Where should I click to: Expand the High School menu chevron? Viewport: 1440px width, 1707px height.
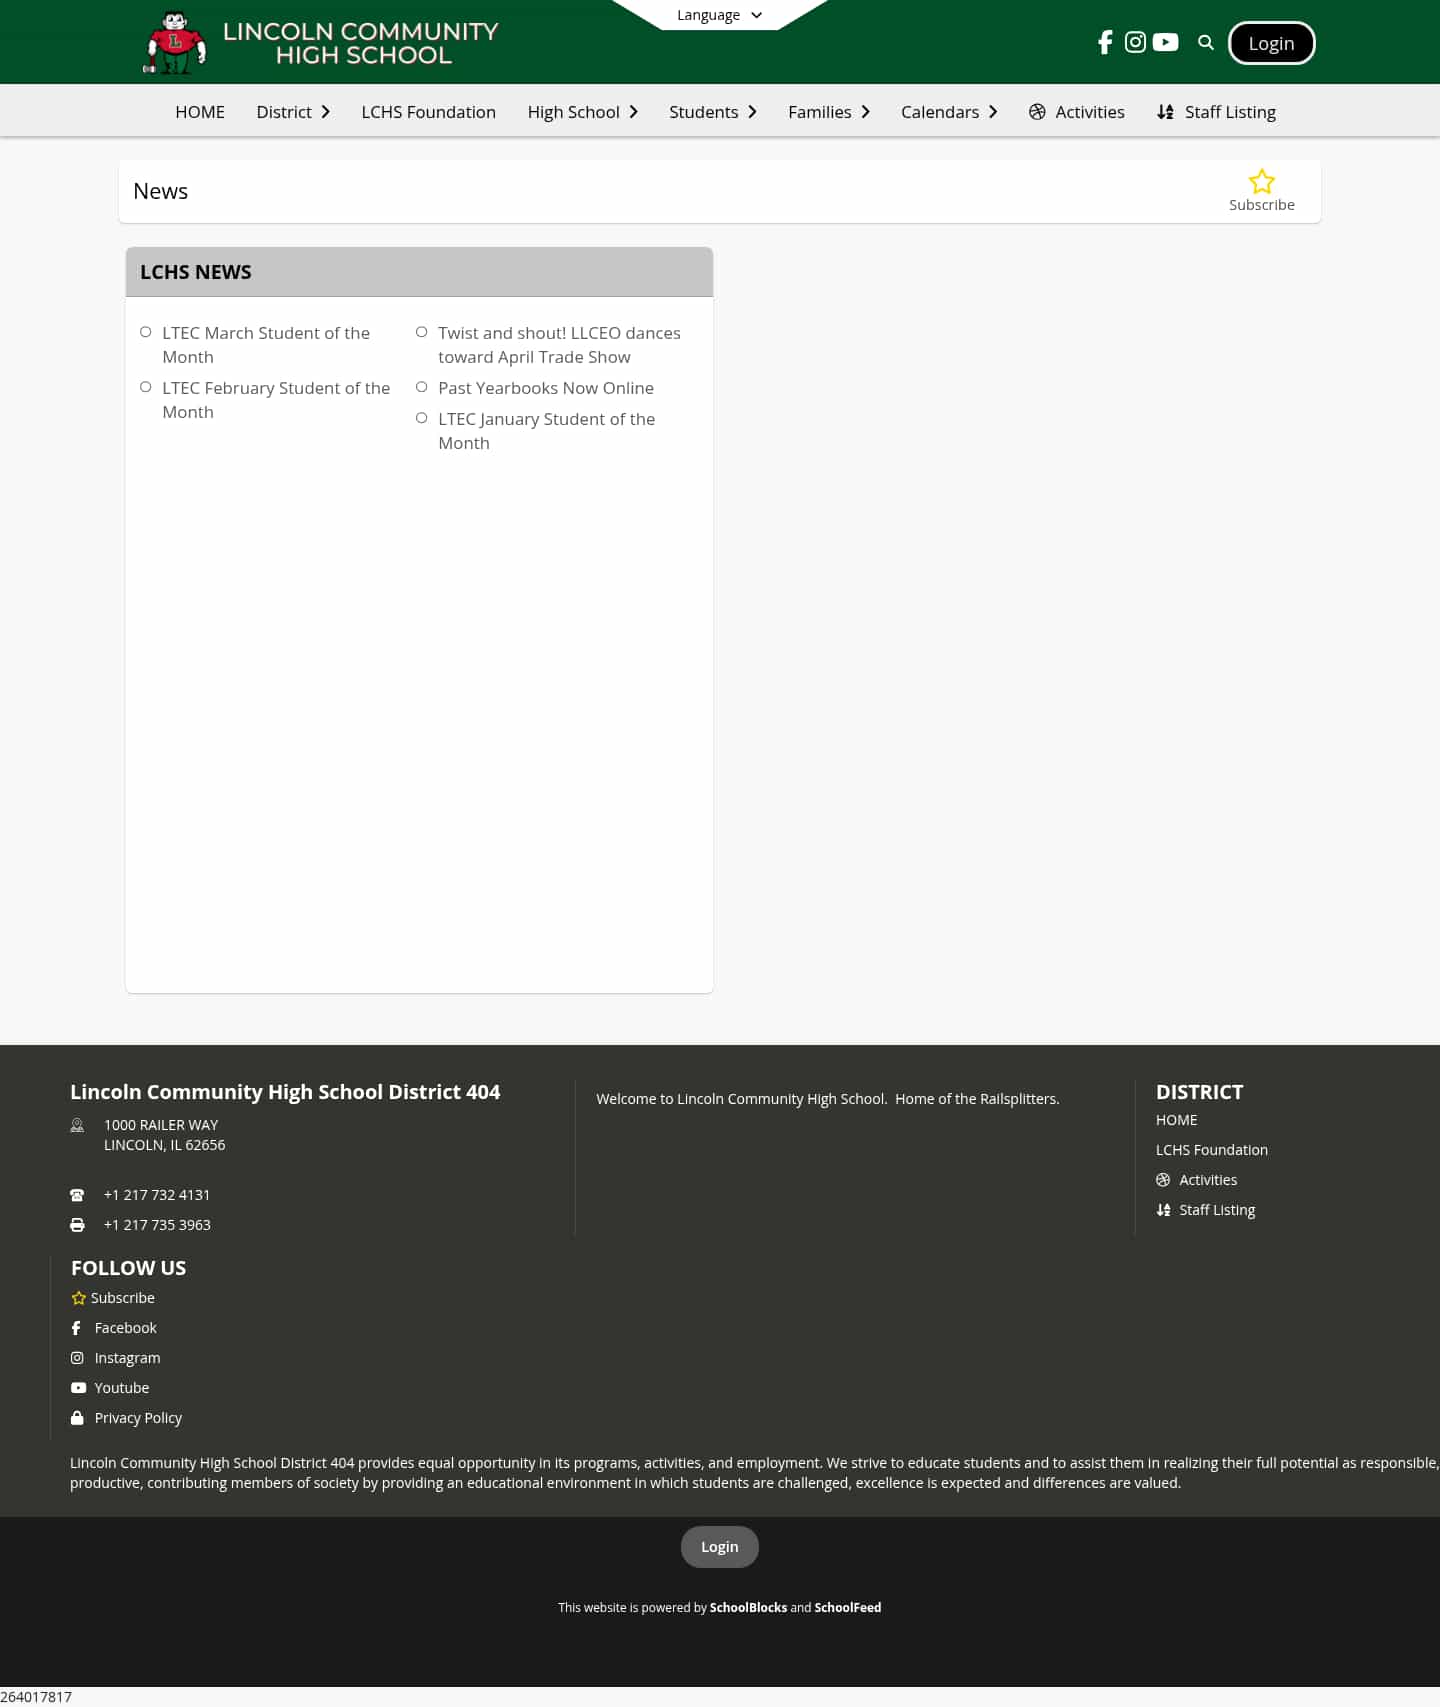633,112
